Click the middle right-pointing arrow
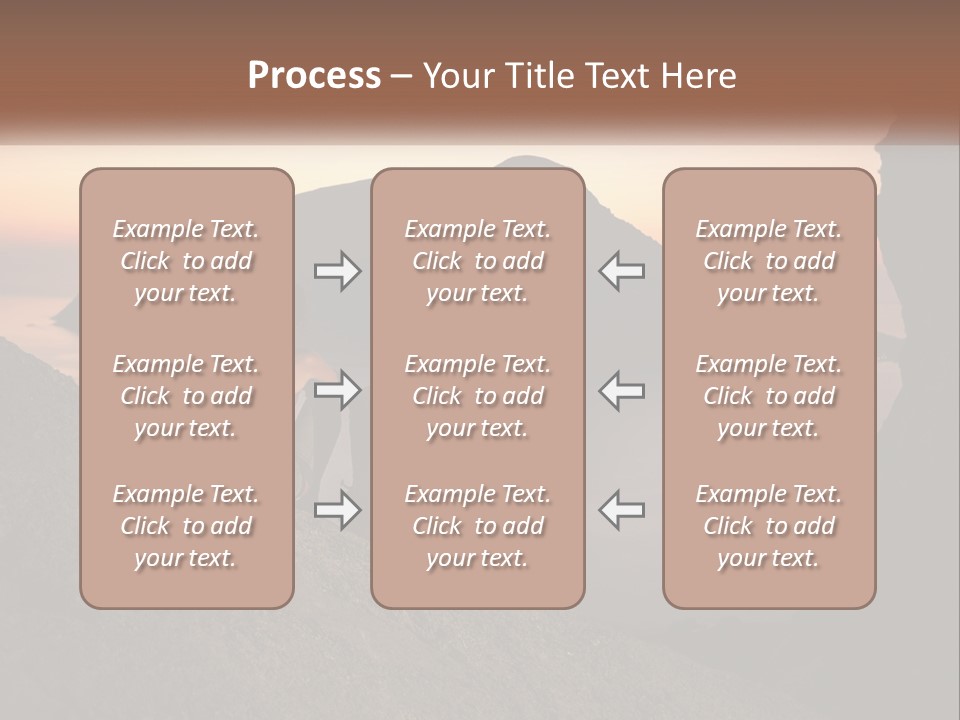 click(x=337, y=390)
